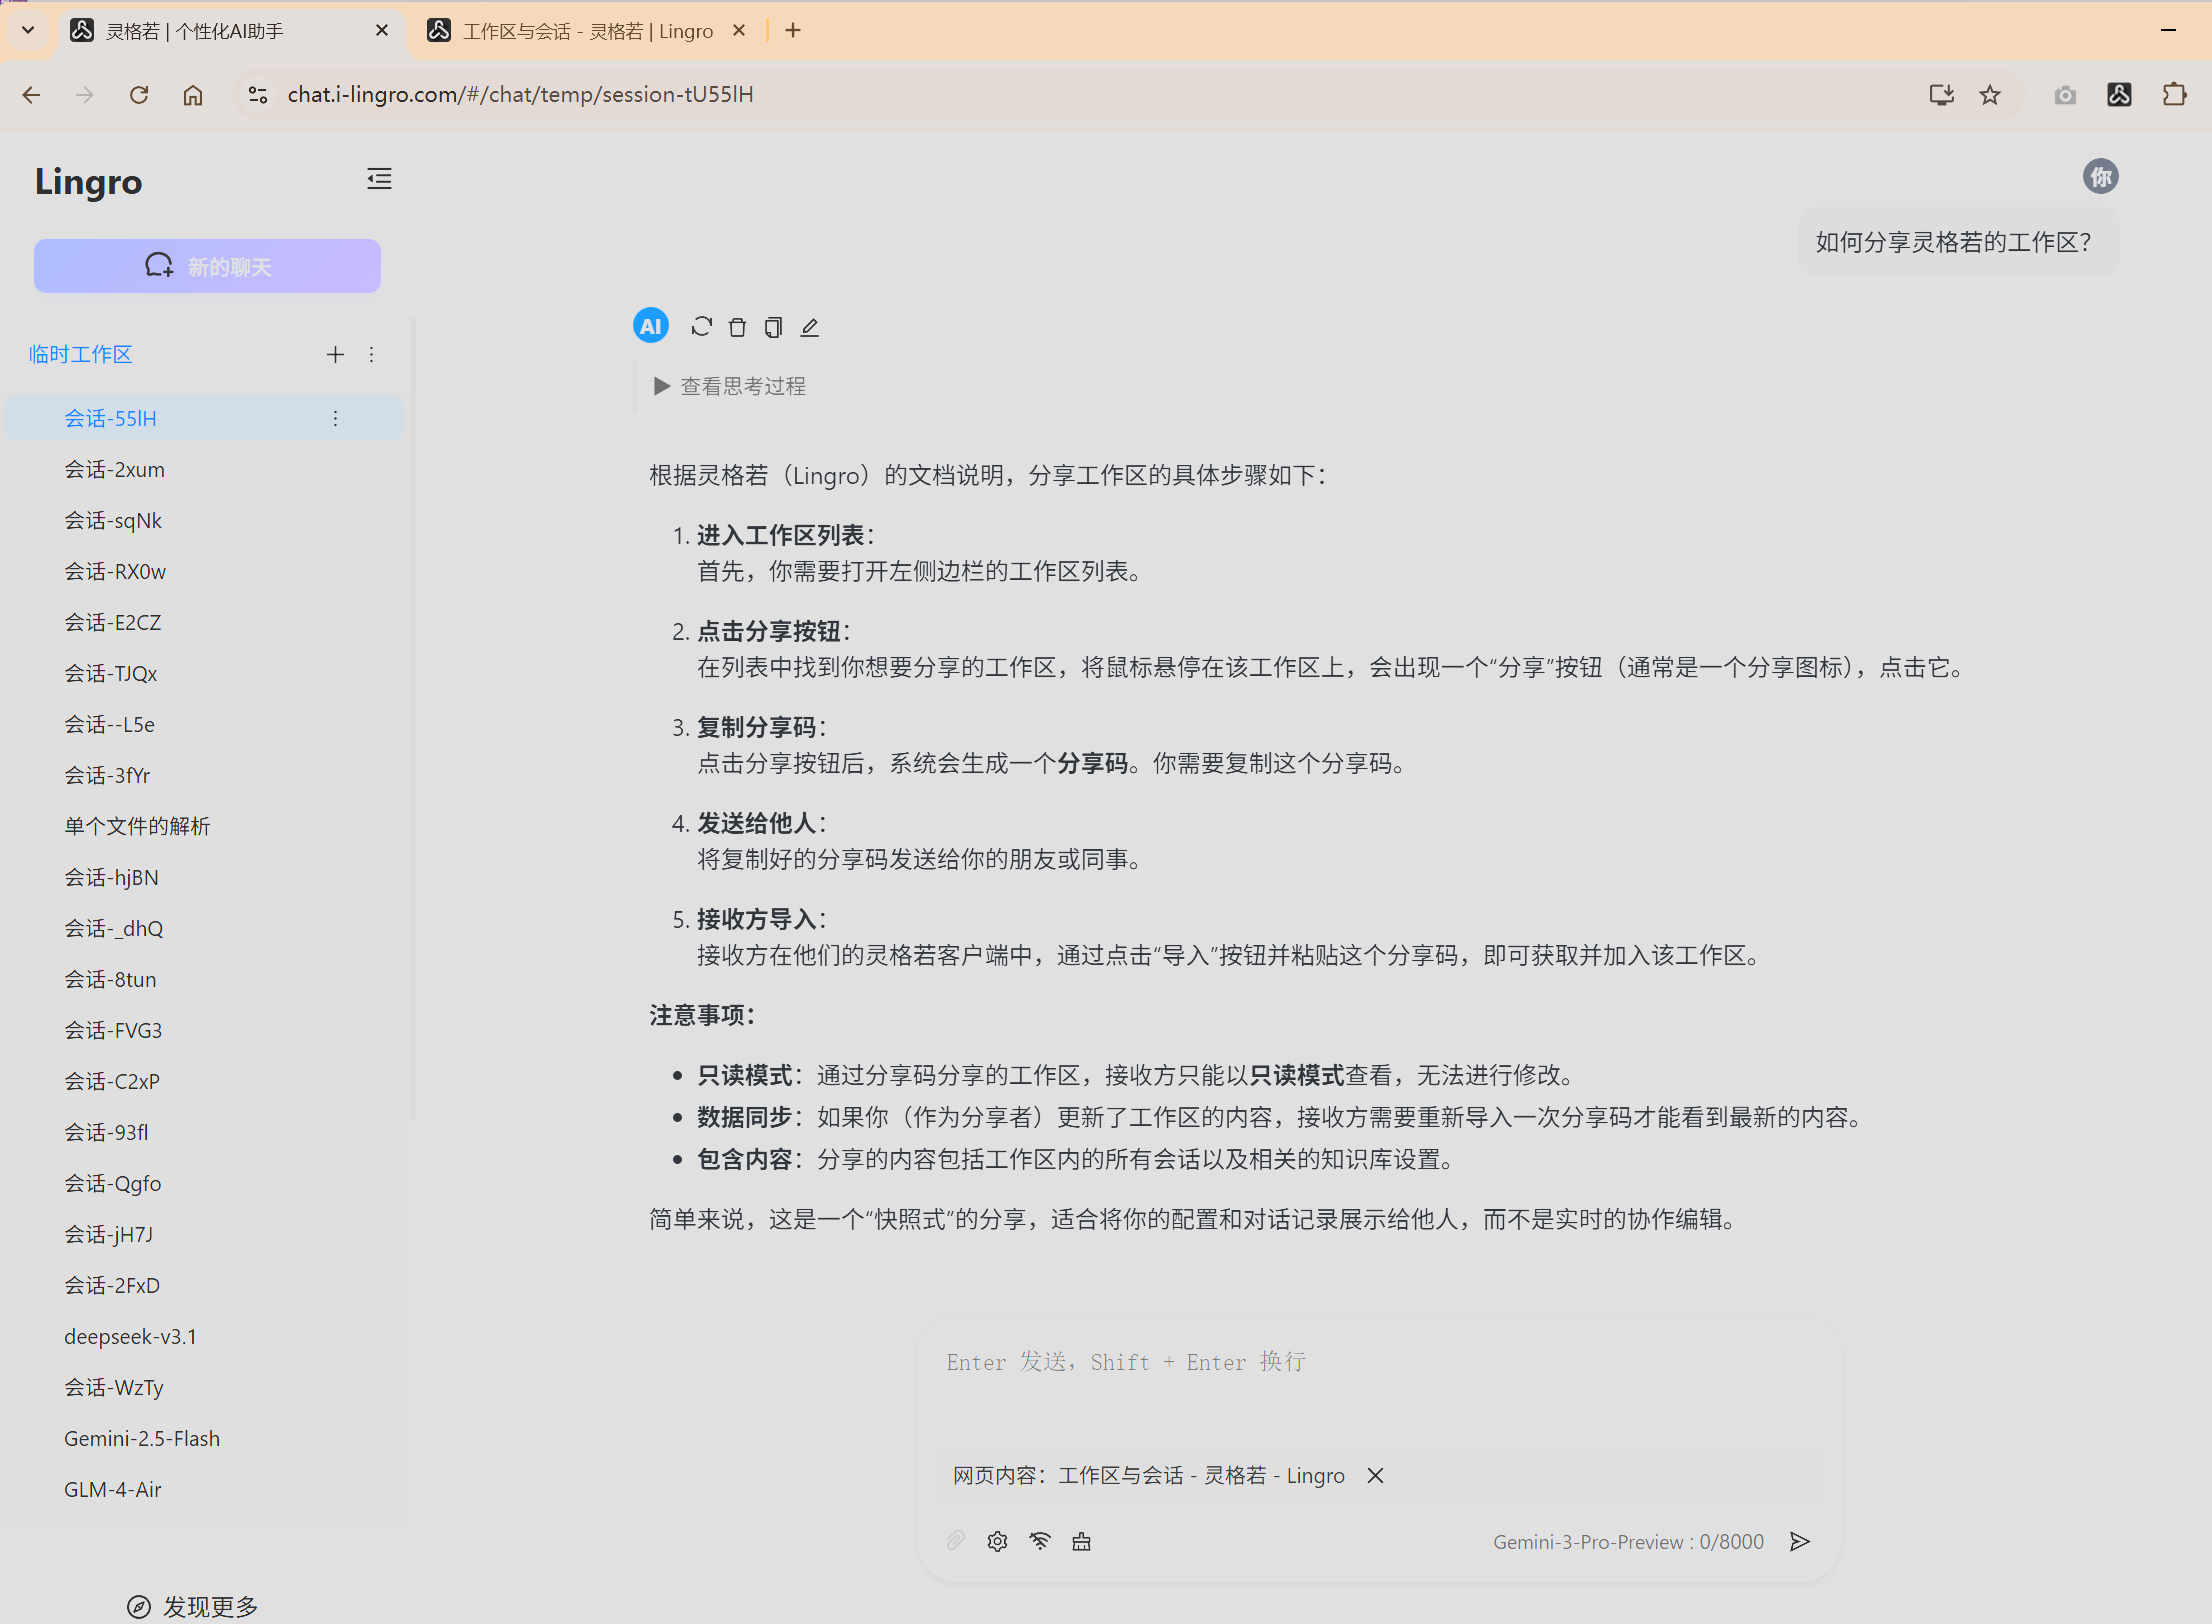
Task: Toggle web search icon in input area
Action: click(x=1040, y=1541)
